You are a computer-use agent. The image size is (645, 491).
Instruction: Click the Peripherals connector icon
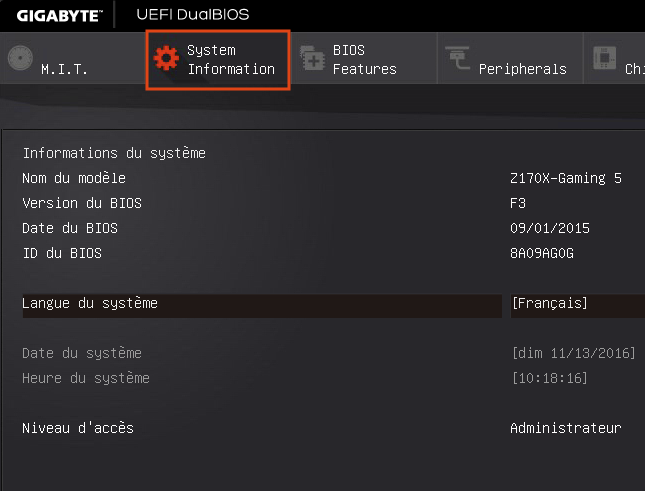click(x=457, y=58)
